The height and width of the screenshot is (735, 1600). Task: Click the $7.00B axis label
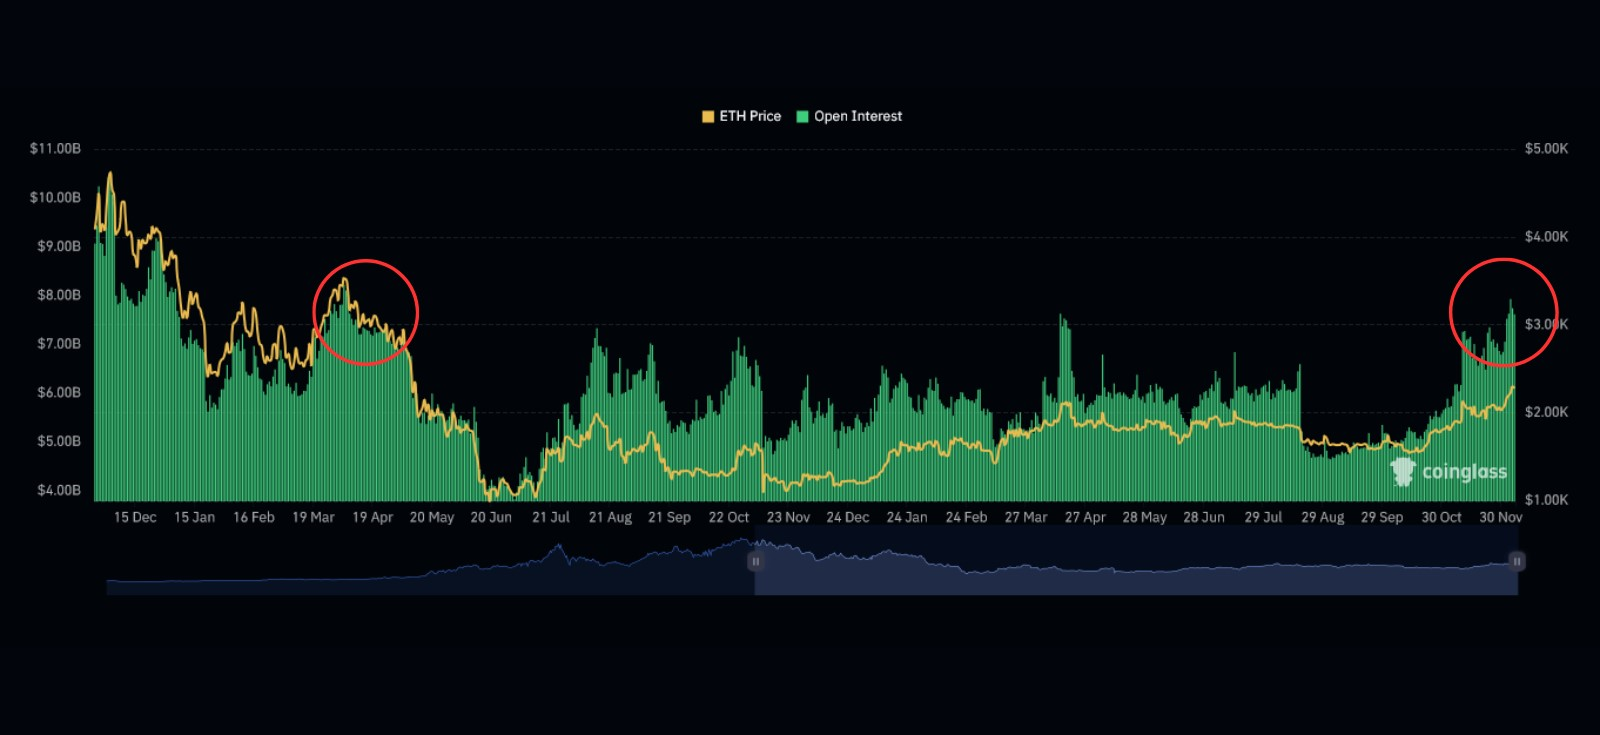(59, 344)
